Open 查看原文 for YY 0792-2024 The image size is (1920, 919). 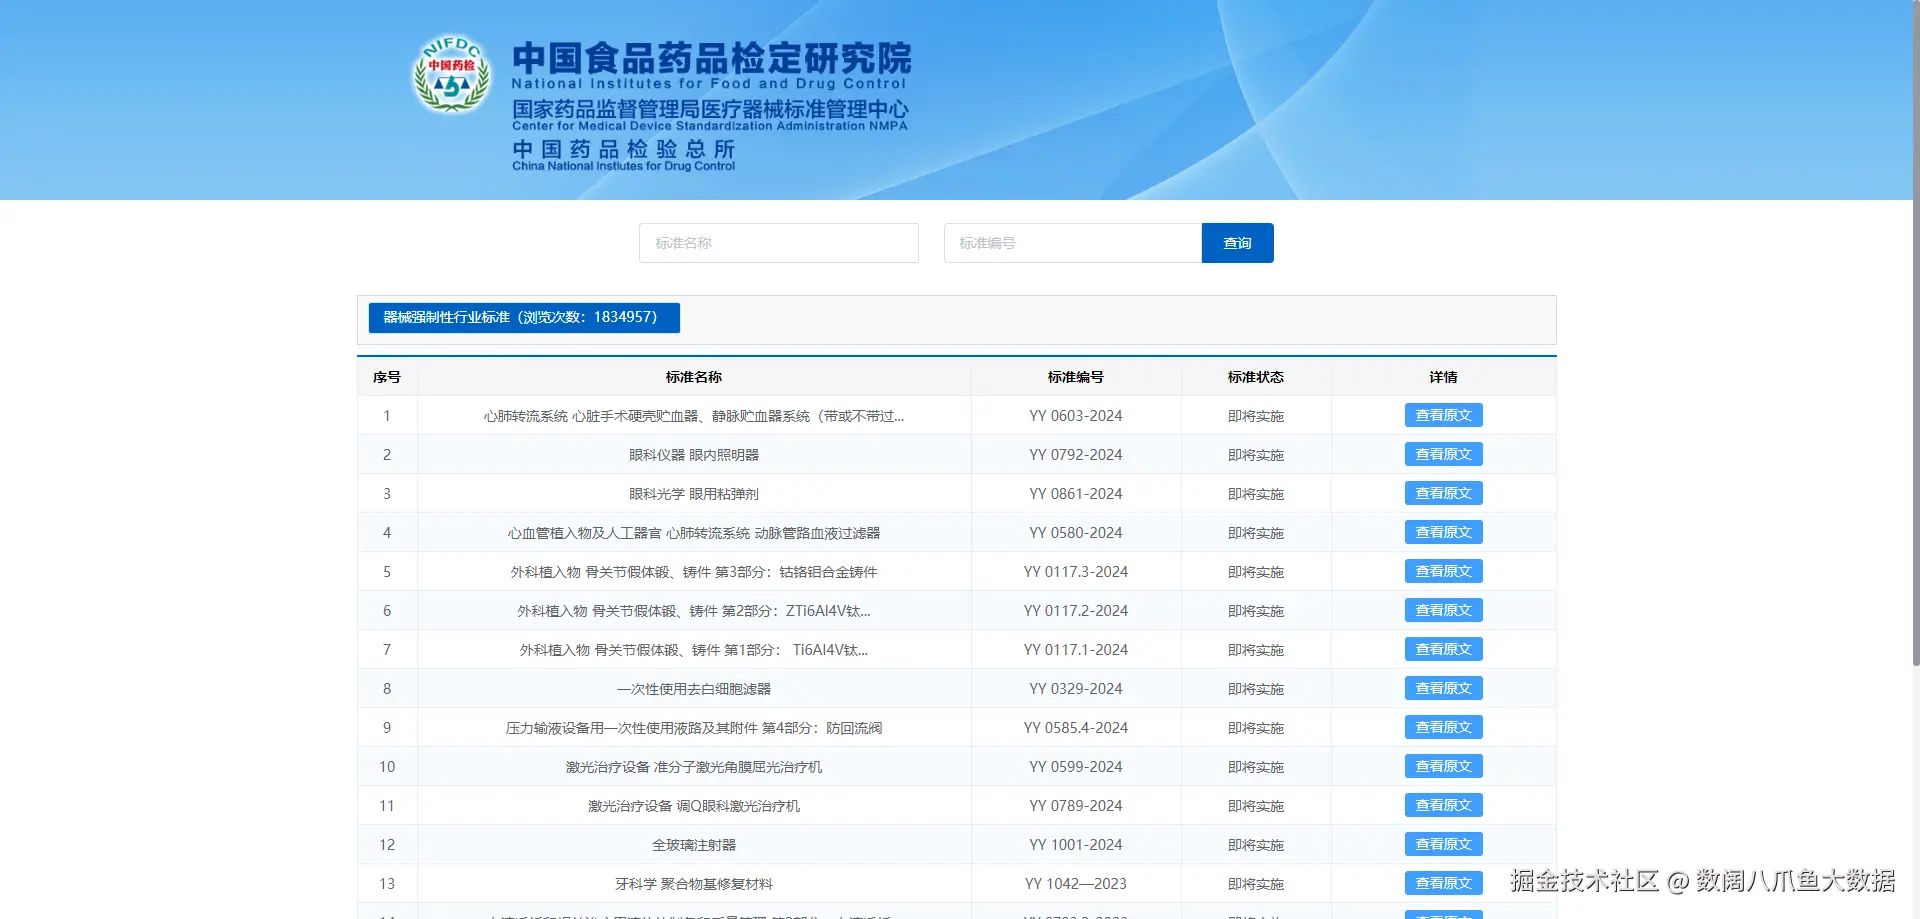click(x=1443, y=454)
